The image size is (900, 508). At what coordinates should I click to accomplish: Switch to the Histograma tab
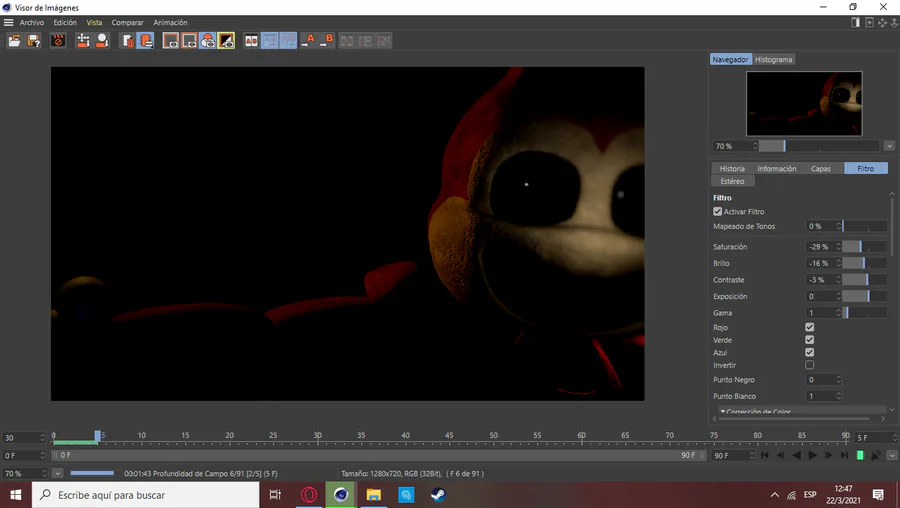pos(773,60)
